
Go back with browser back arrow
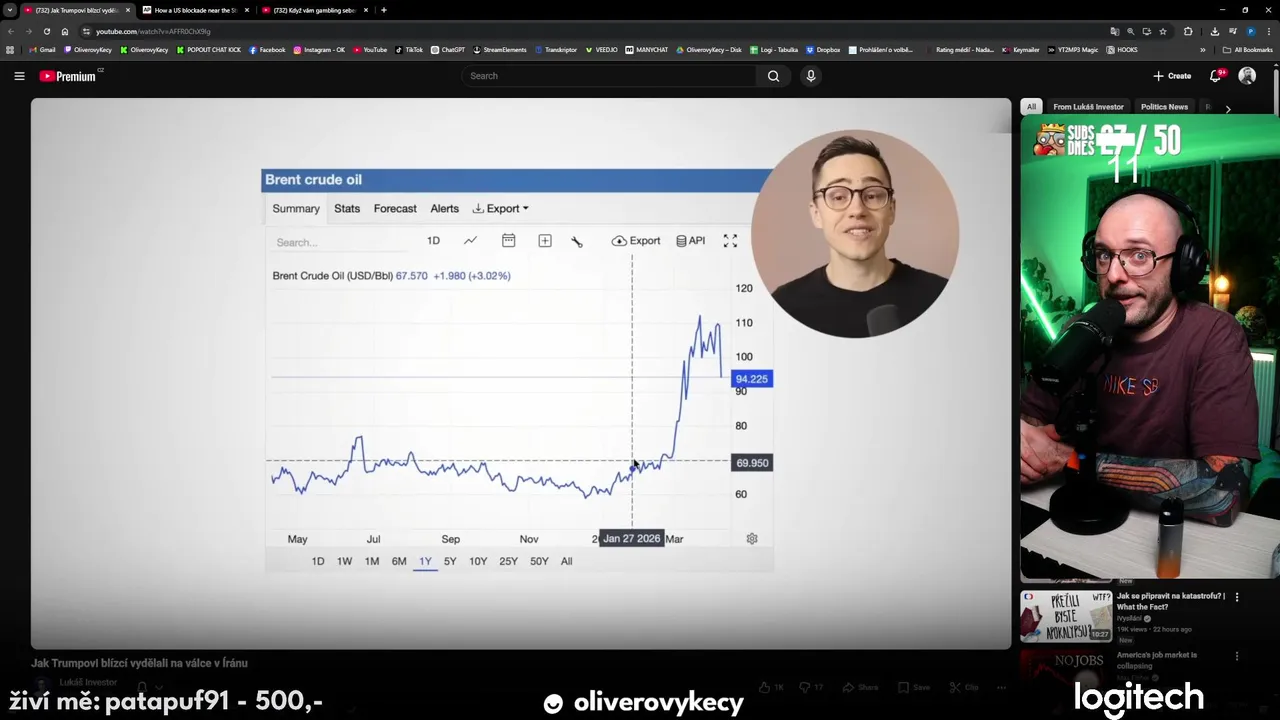pos(11,31)
